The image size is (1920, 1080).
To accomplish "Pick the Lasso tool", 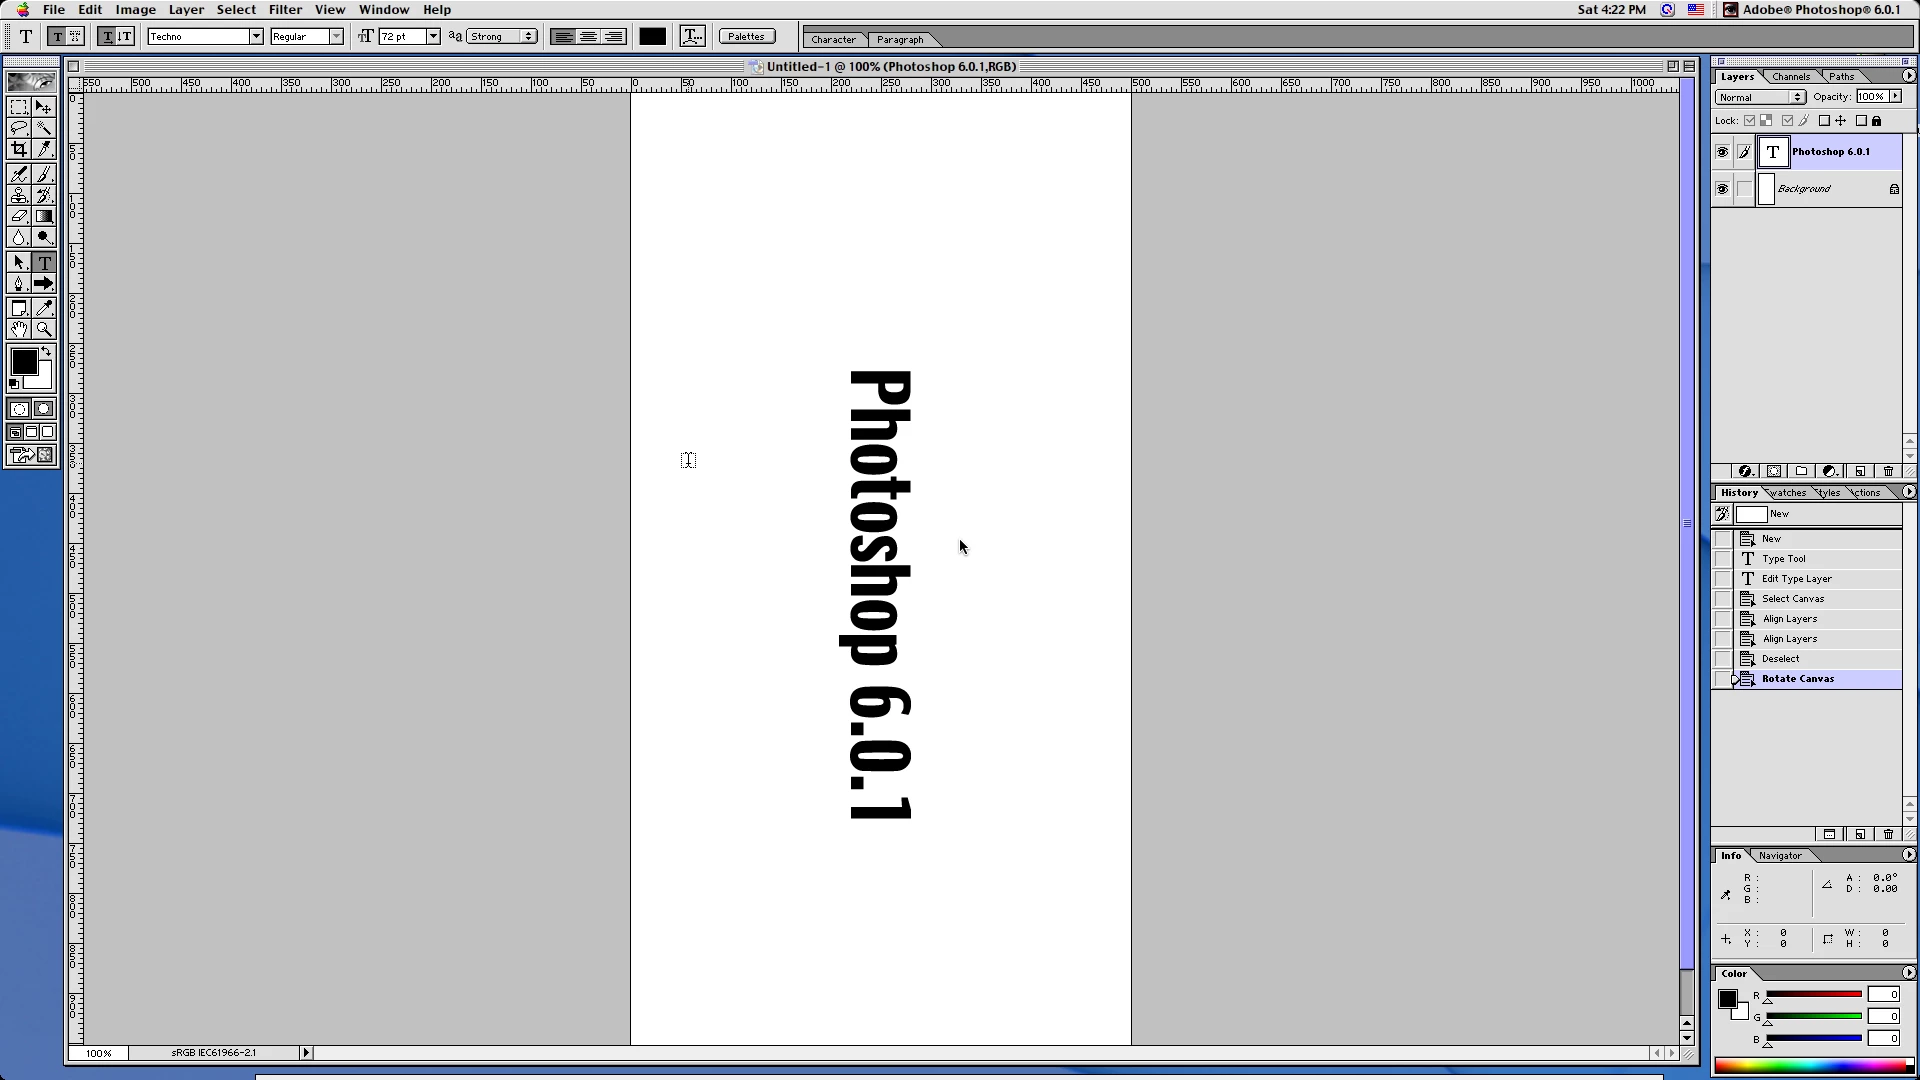I will click(18, 128).
